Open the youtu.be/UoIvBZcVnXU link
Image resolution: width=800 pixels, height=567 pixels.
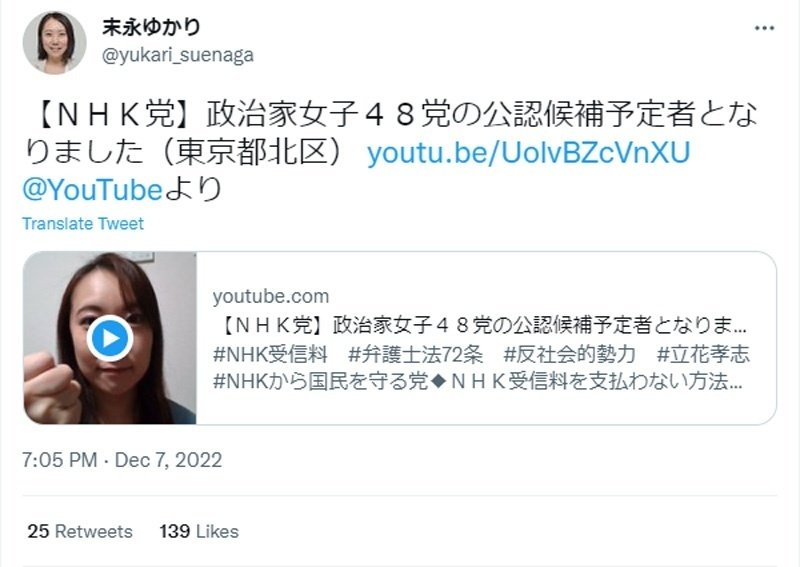(528, 153)
